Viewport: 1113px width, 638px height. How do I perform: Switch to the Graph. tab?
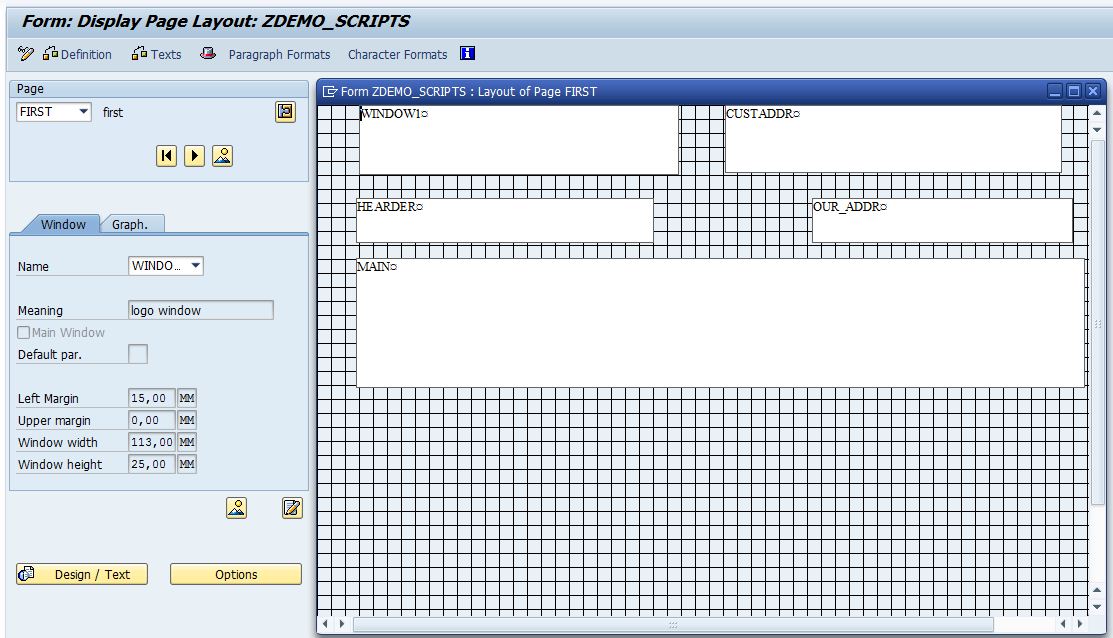[132, 224]
